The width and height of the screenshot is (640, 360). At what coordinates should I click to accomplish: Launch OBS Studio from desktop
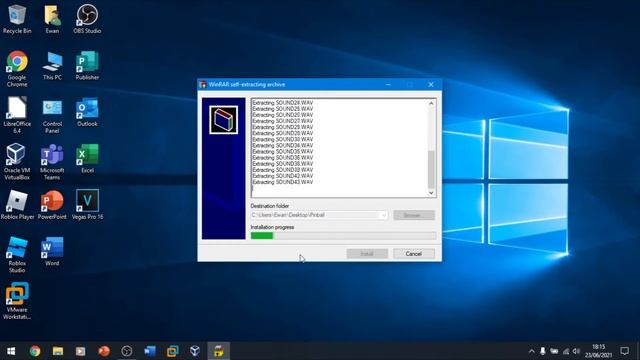pyautogui.click(x=87, y=19)
